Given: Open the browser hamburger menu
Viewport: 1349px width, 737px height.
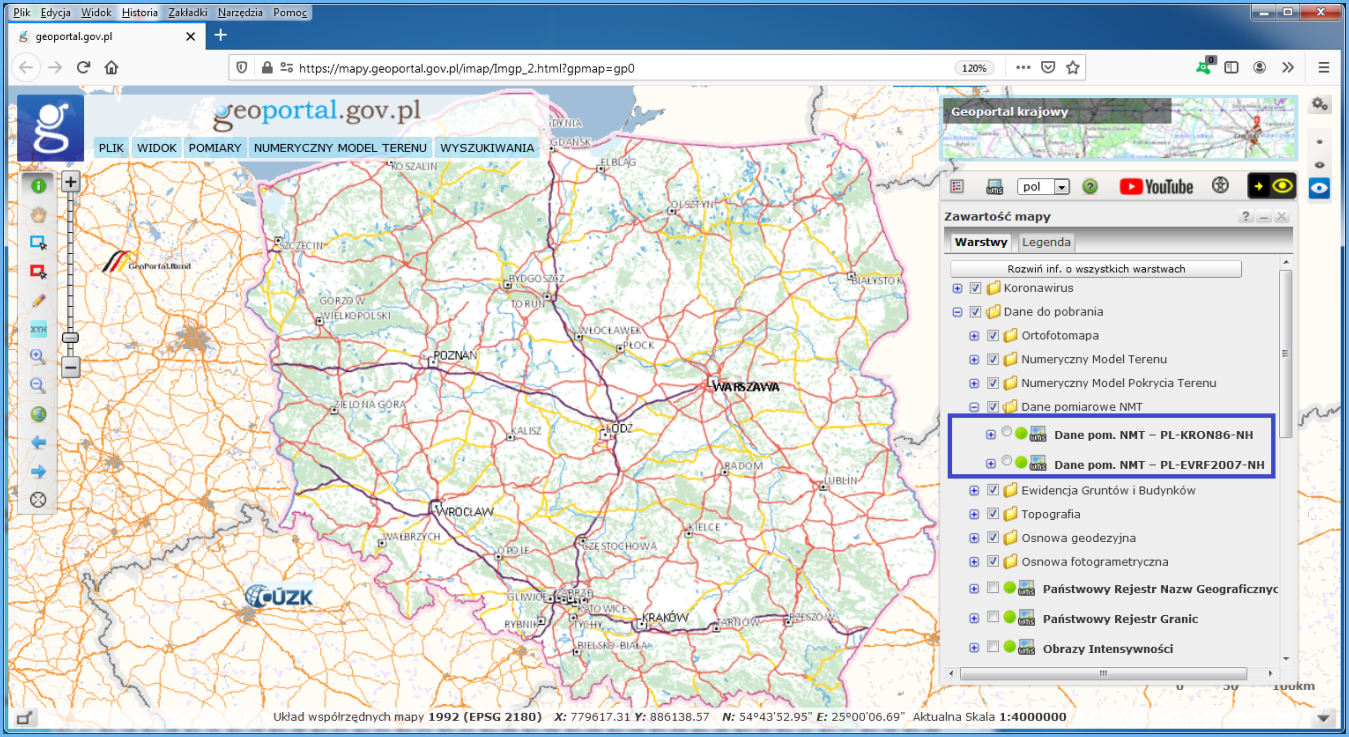Looking at the screenshot, I should 1324,68.
